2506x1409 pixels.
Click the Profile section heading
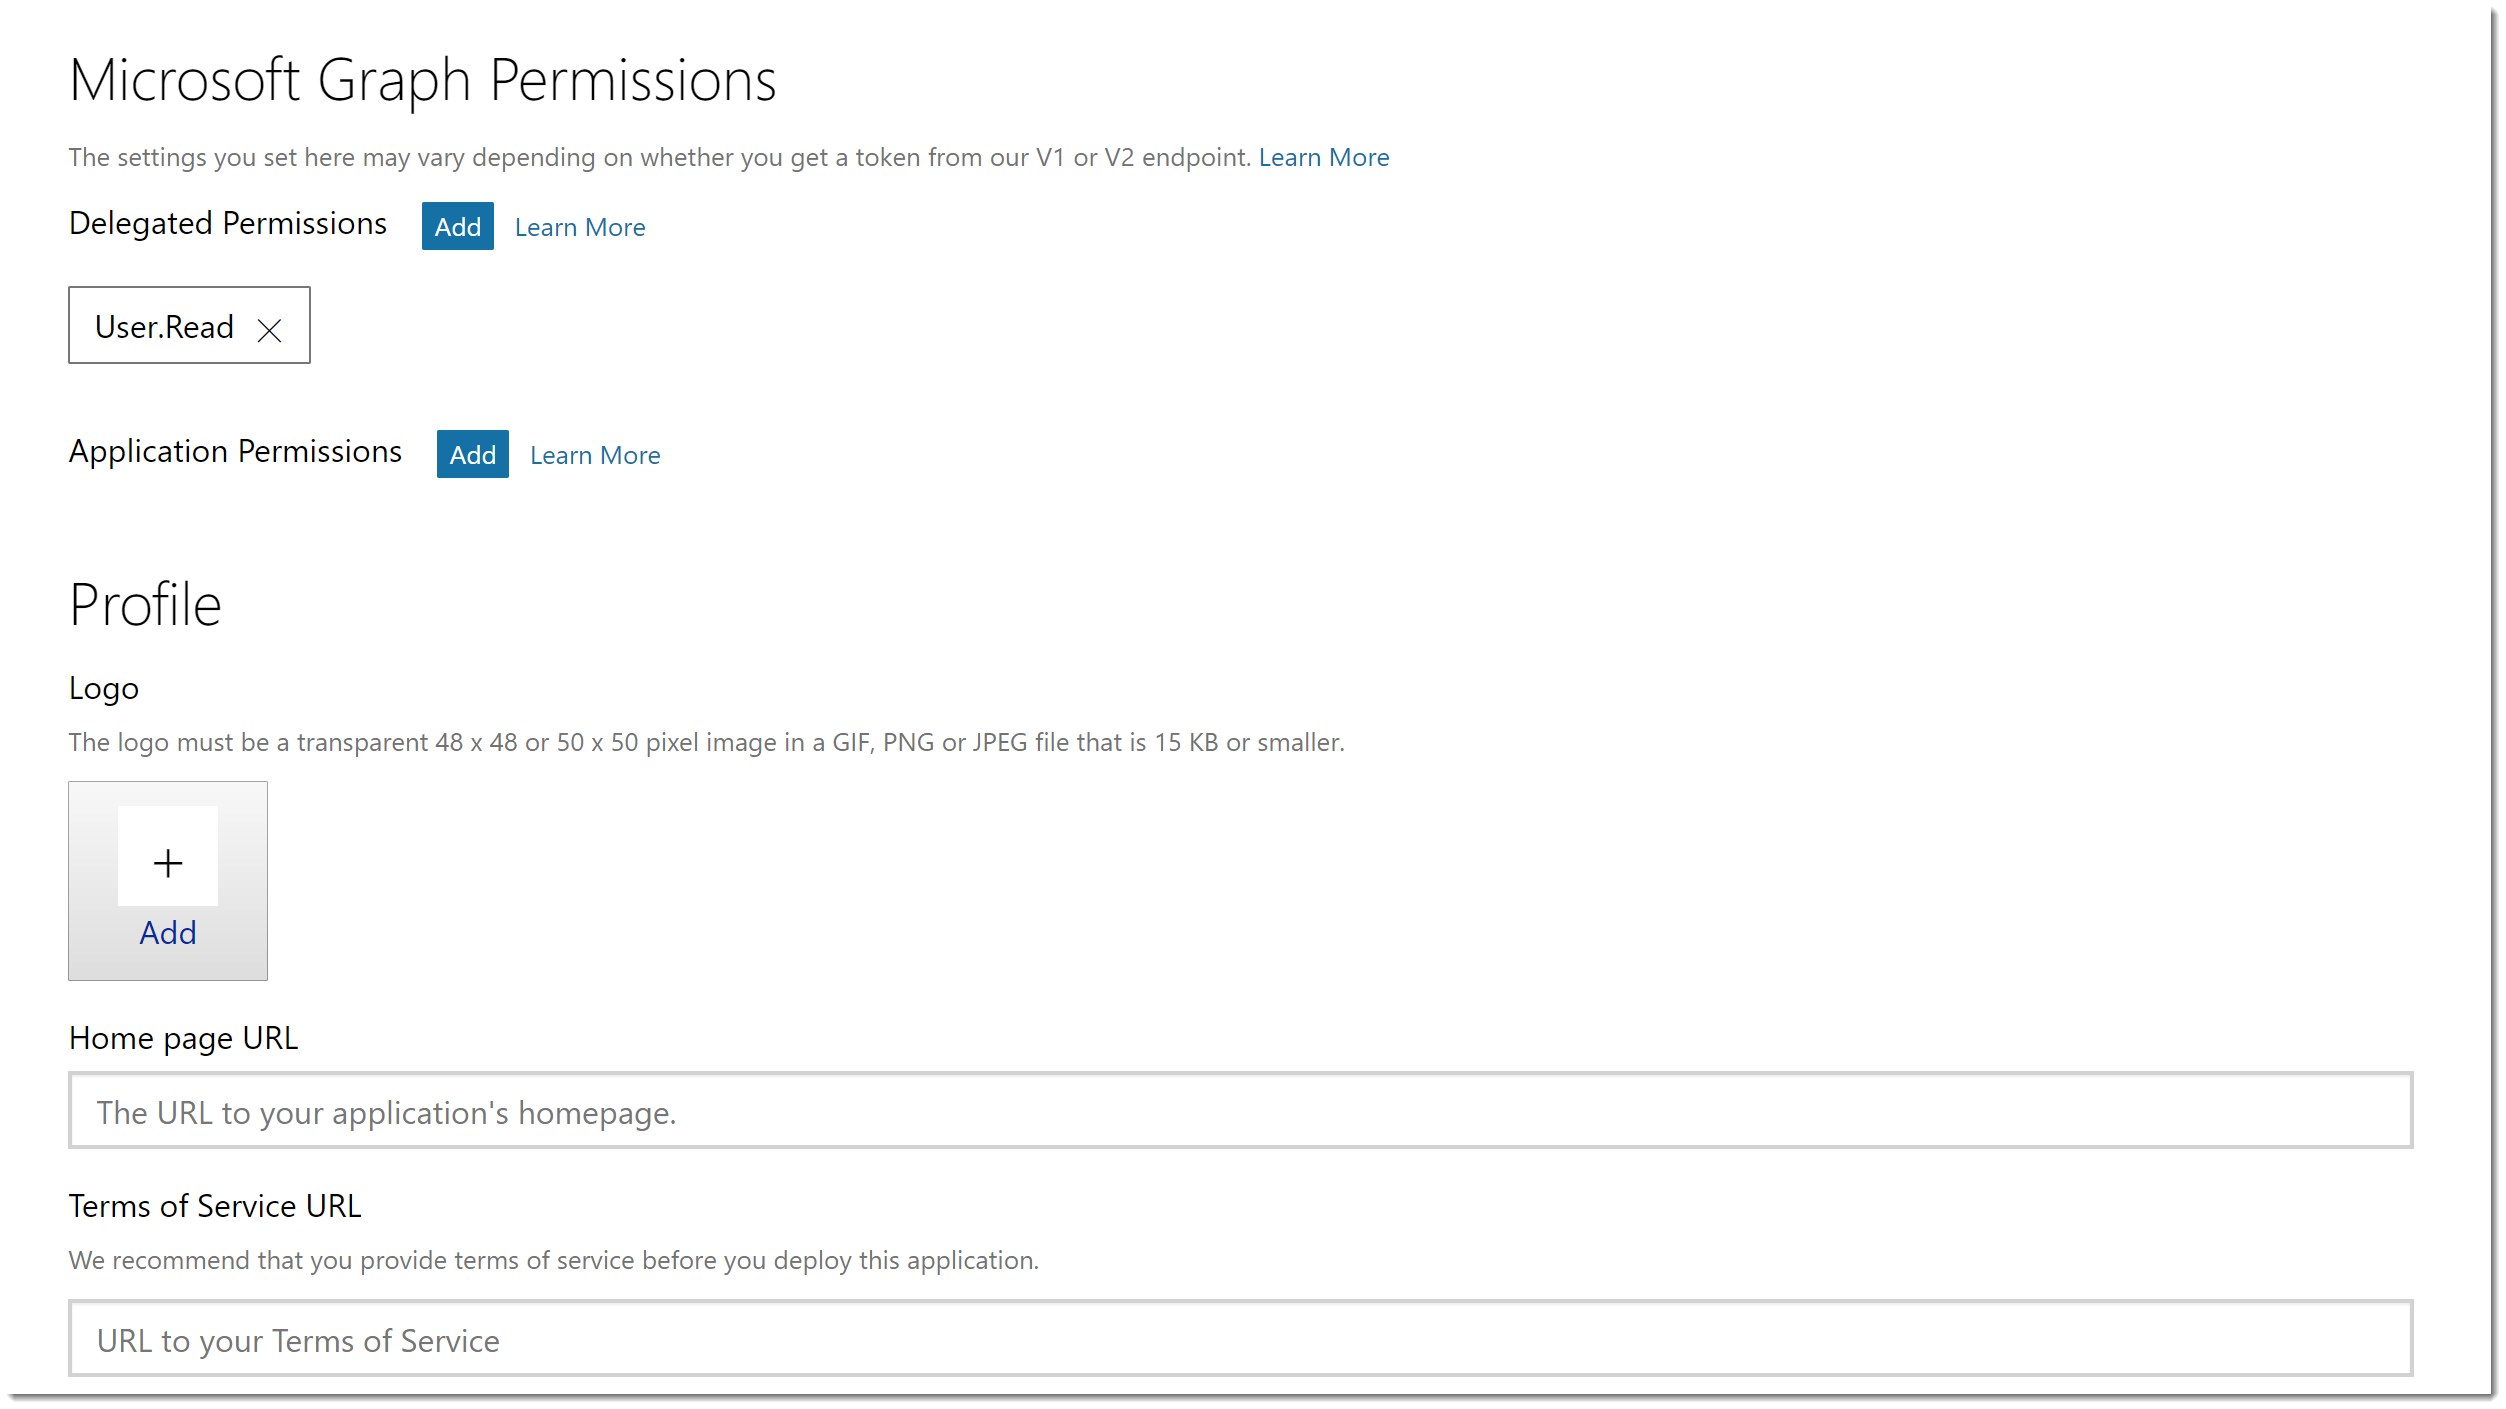point(145,605)
